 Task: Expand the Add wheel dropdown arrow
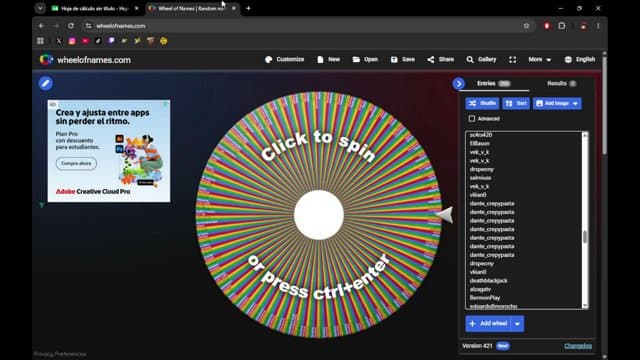(x=518, y=324)
